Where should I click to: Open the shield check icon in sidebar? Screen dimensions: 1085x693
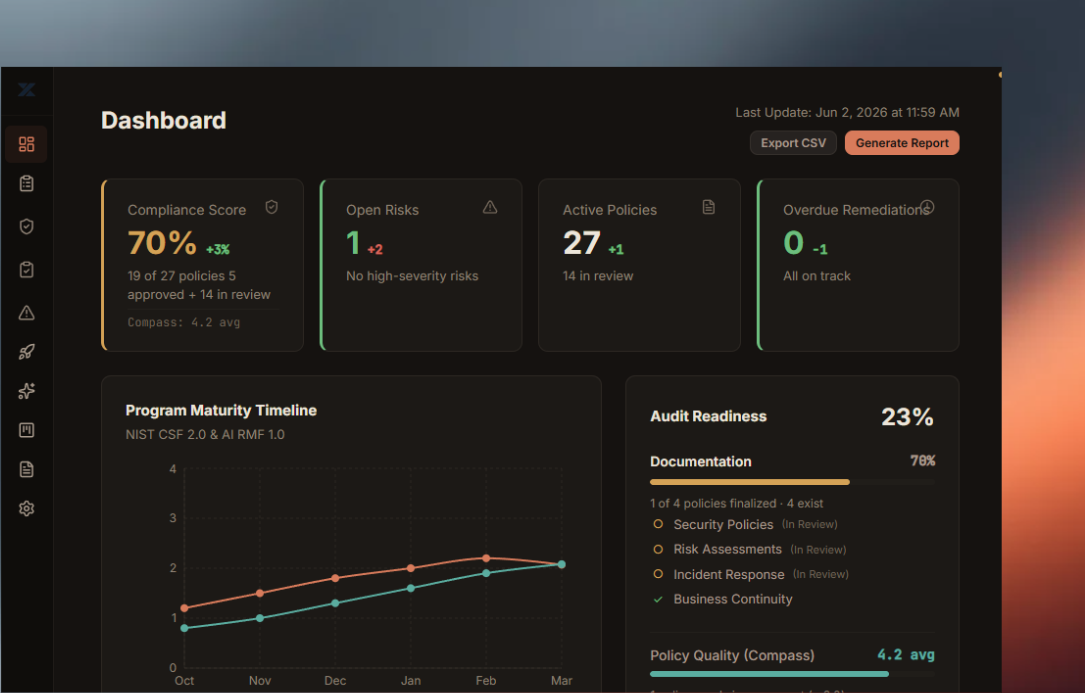coord(26,226)
